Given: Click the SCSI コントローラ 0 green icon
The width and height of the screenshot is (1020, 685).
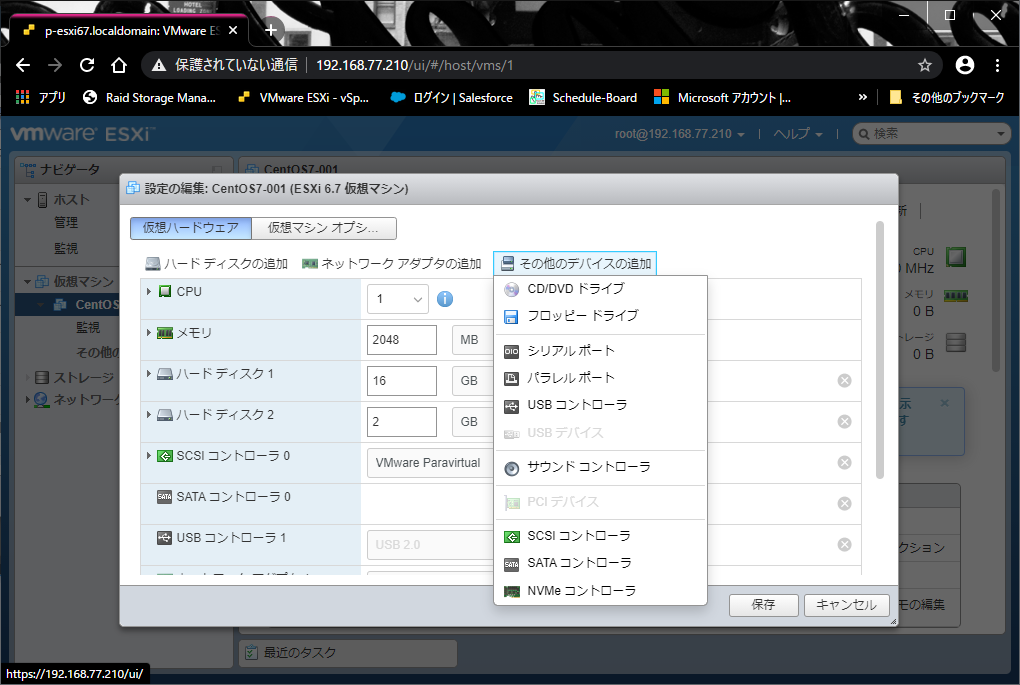Looking at the screenshot, I should pos(165,456).
